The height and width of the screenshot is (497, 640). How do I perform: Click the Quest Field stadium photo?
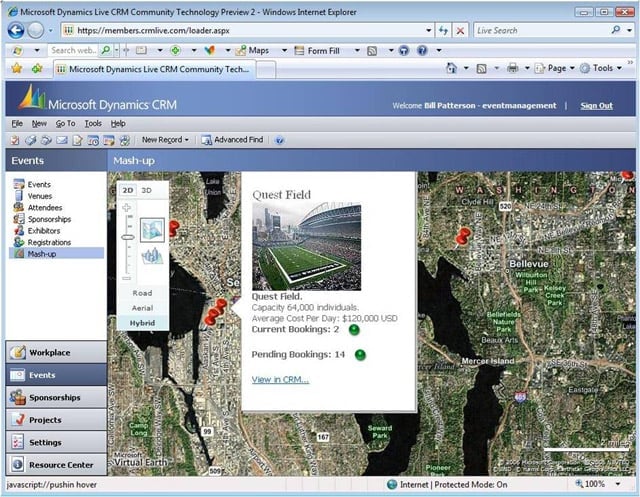click(x=307, y=246)
